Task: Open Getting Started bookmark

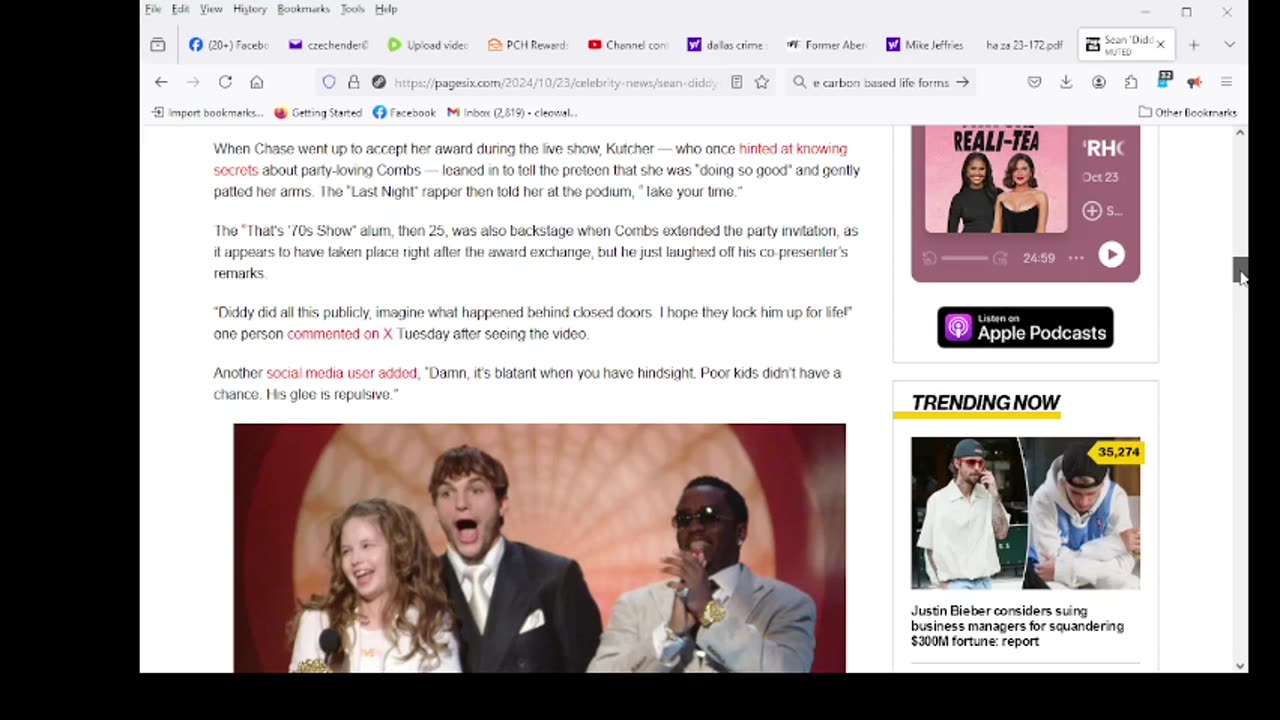Action: 318,113
